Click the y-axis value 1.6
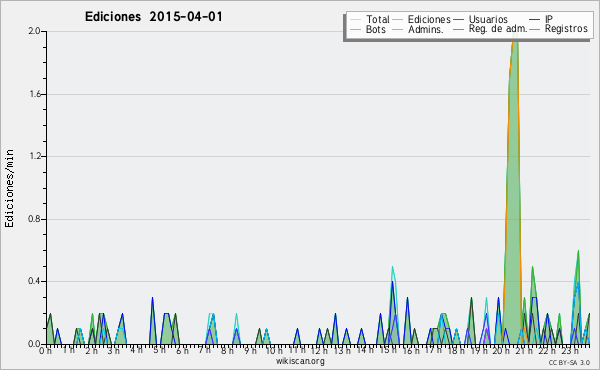Image resolution: width=600 pixels, height=370 pixels. [x=34, y=94]
